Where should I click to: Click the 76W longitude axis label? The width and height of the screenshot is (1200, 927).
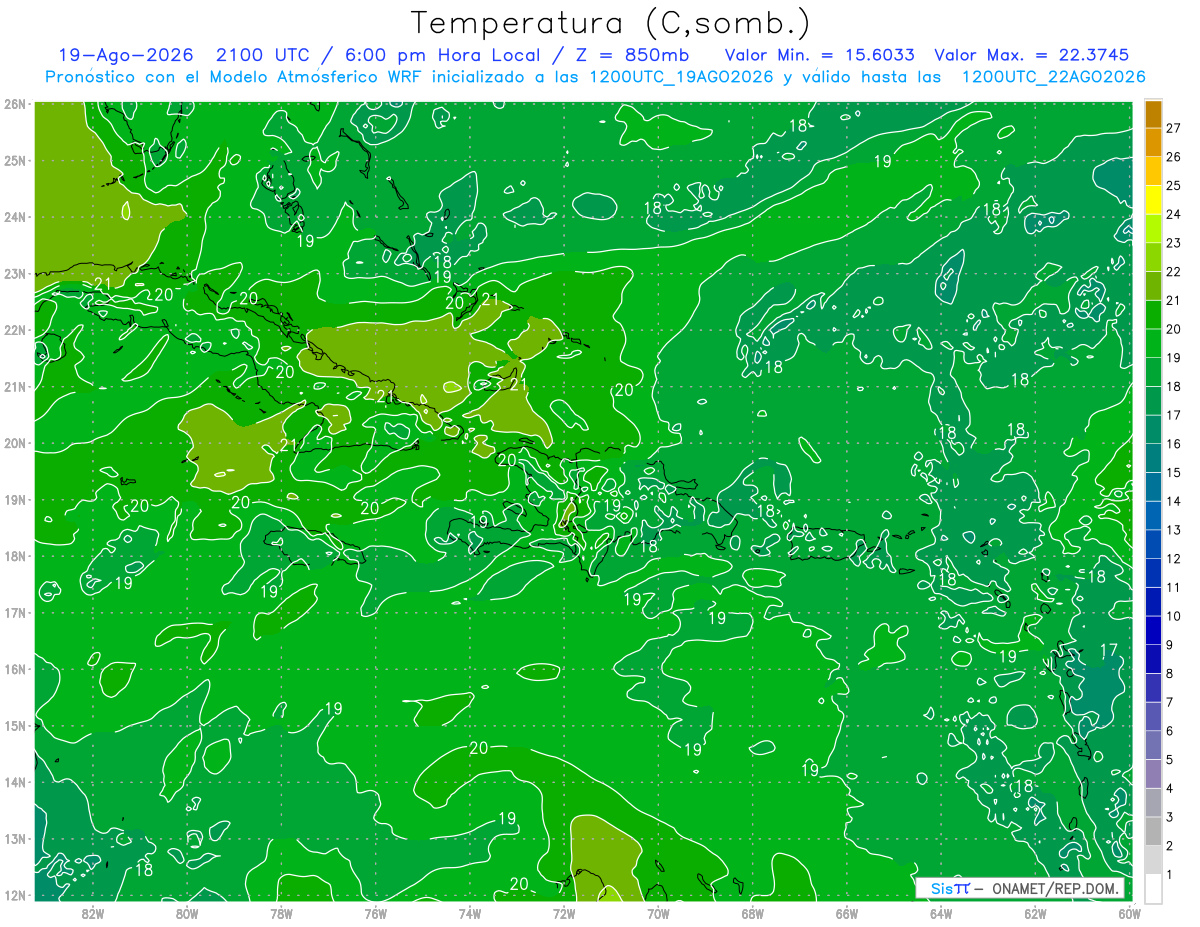(x=376, y=914)
